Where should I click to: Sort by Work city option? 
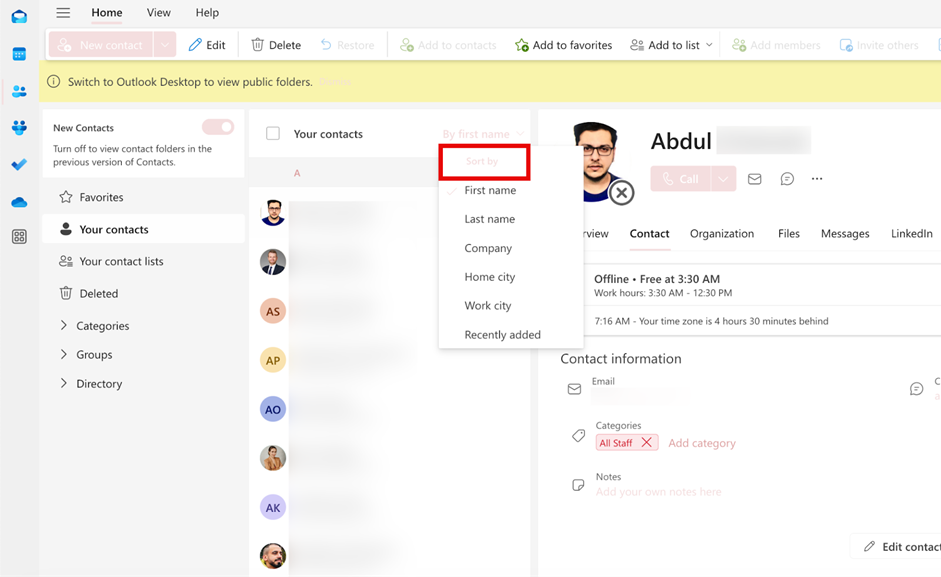click(x=511, y=306)
